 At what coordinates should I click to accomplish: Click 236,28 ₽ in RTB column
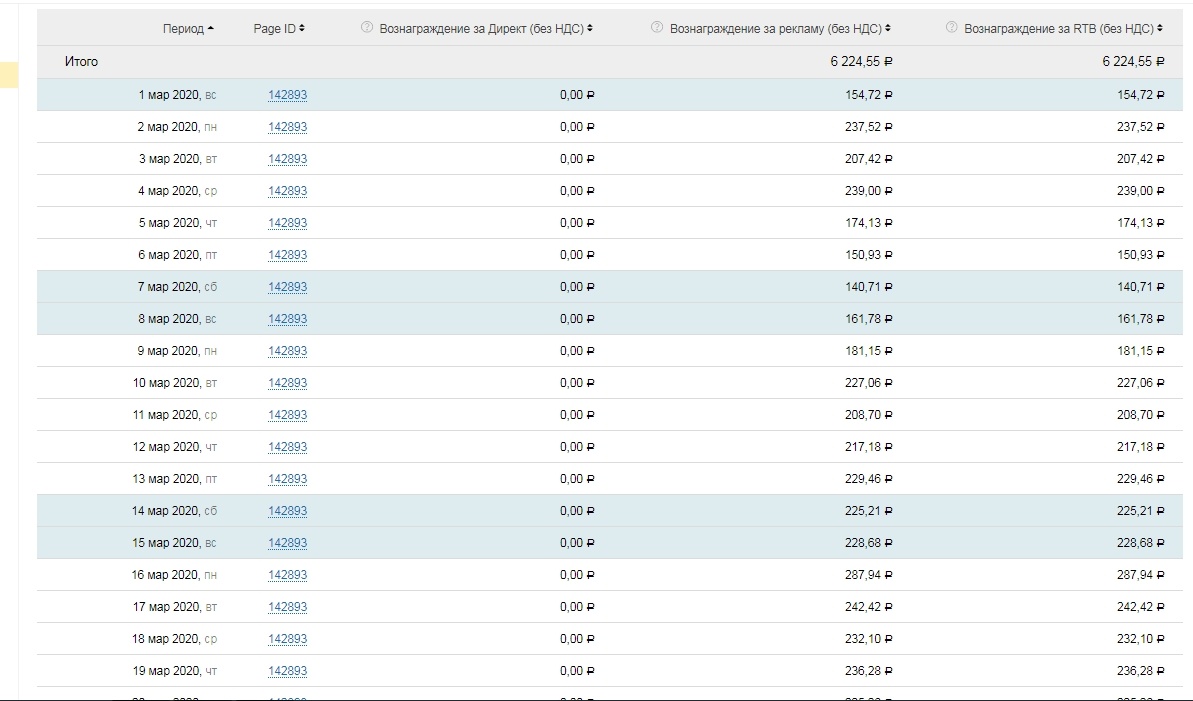1141,671
